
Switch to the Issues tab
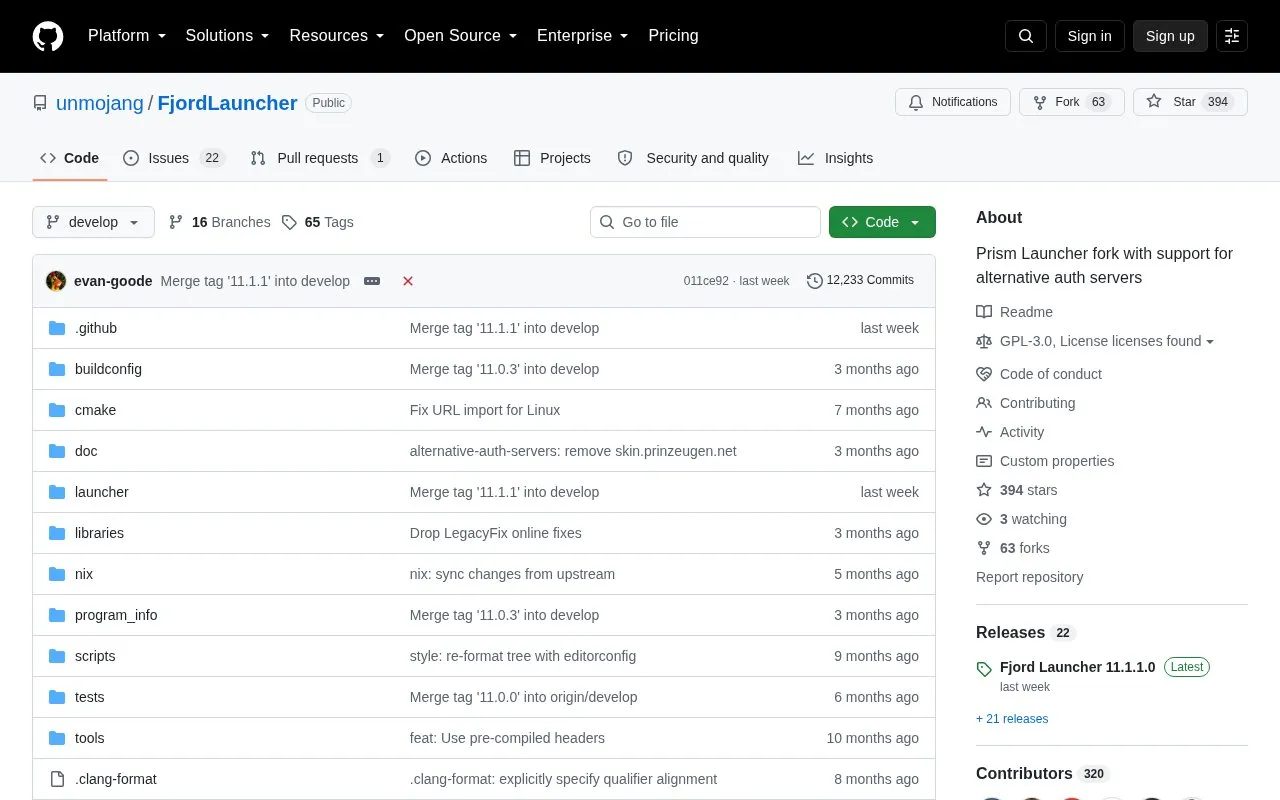(x=174, y=158)
